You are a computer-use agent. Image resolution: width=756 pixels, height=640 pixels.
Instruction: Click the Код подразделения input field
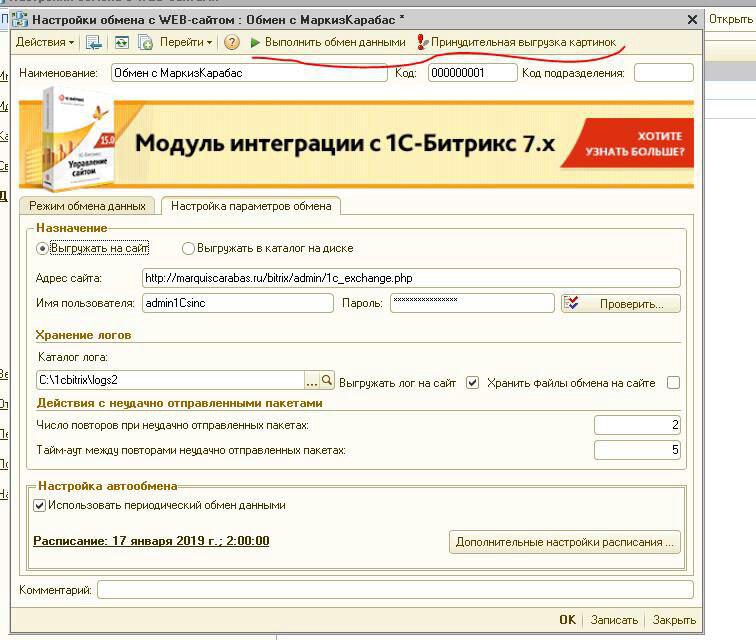(663, 73)
